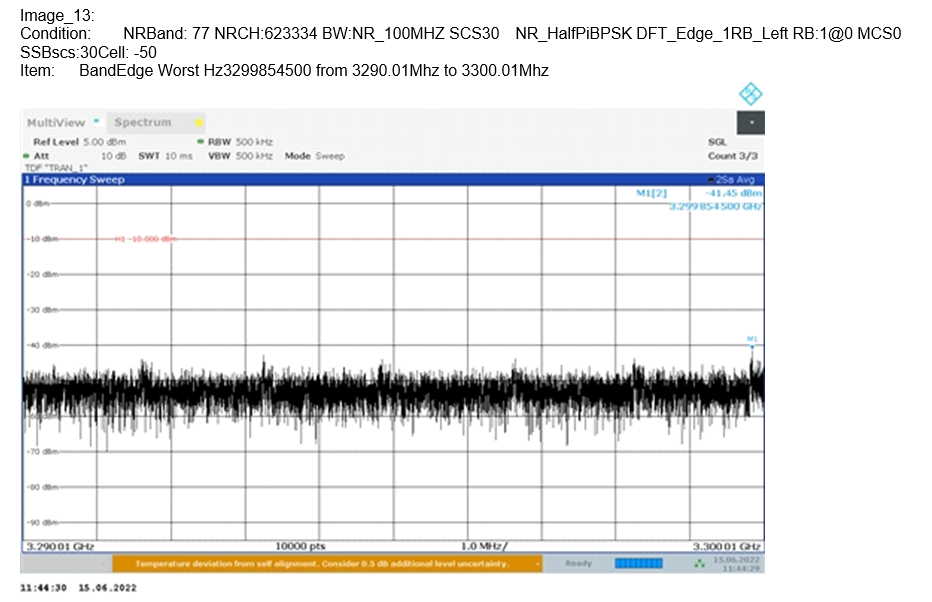The width and height of the screenshot is (932, 602).
Task: Expand the warning message bar dropdown arrow
Action: tap(537, 564)
